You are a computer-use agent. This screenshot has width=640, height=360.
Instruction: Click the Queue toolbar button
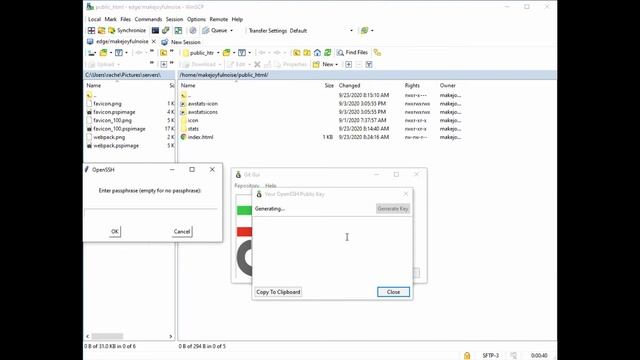215,31
